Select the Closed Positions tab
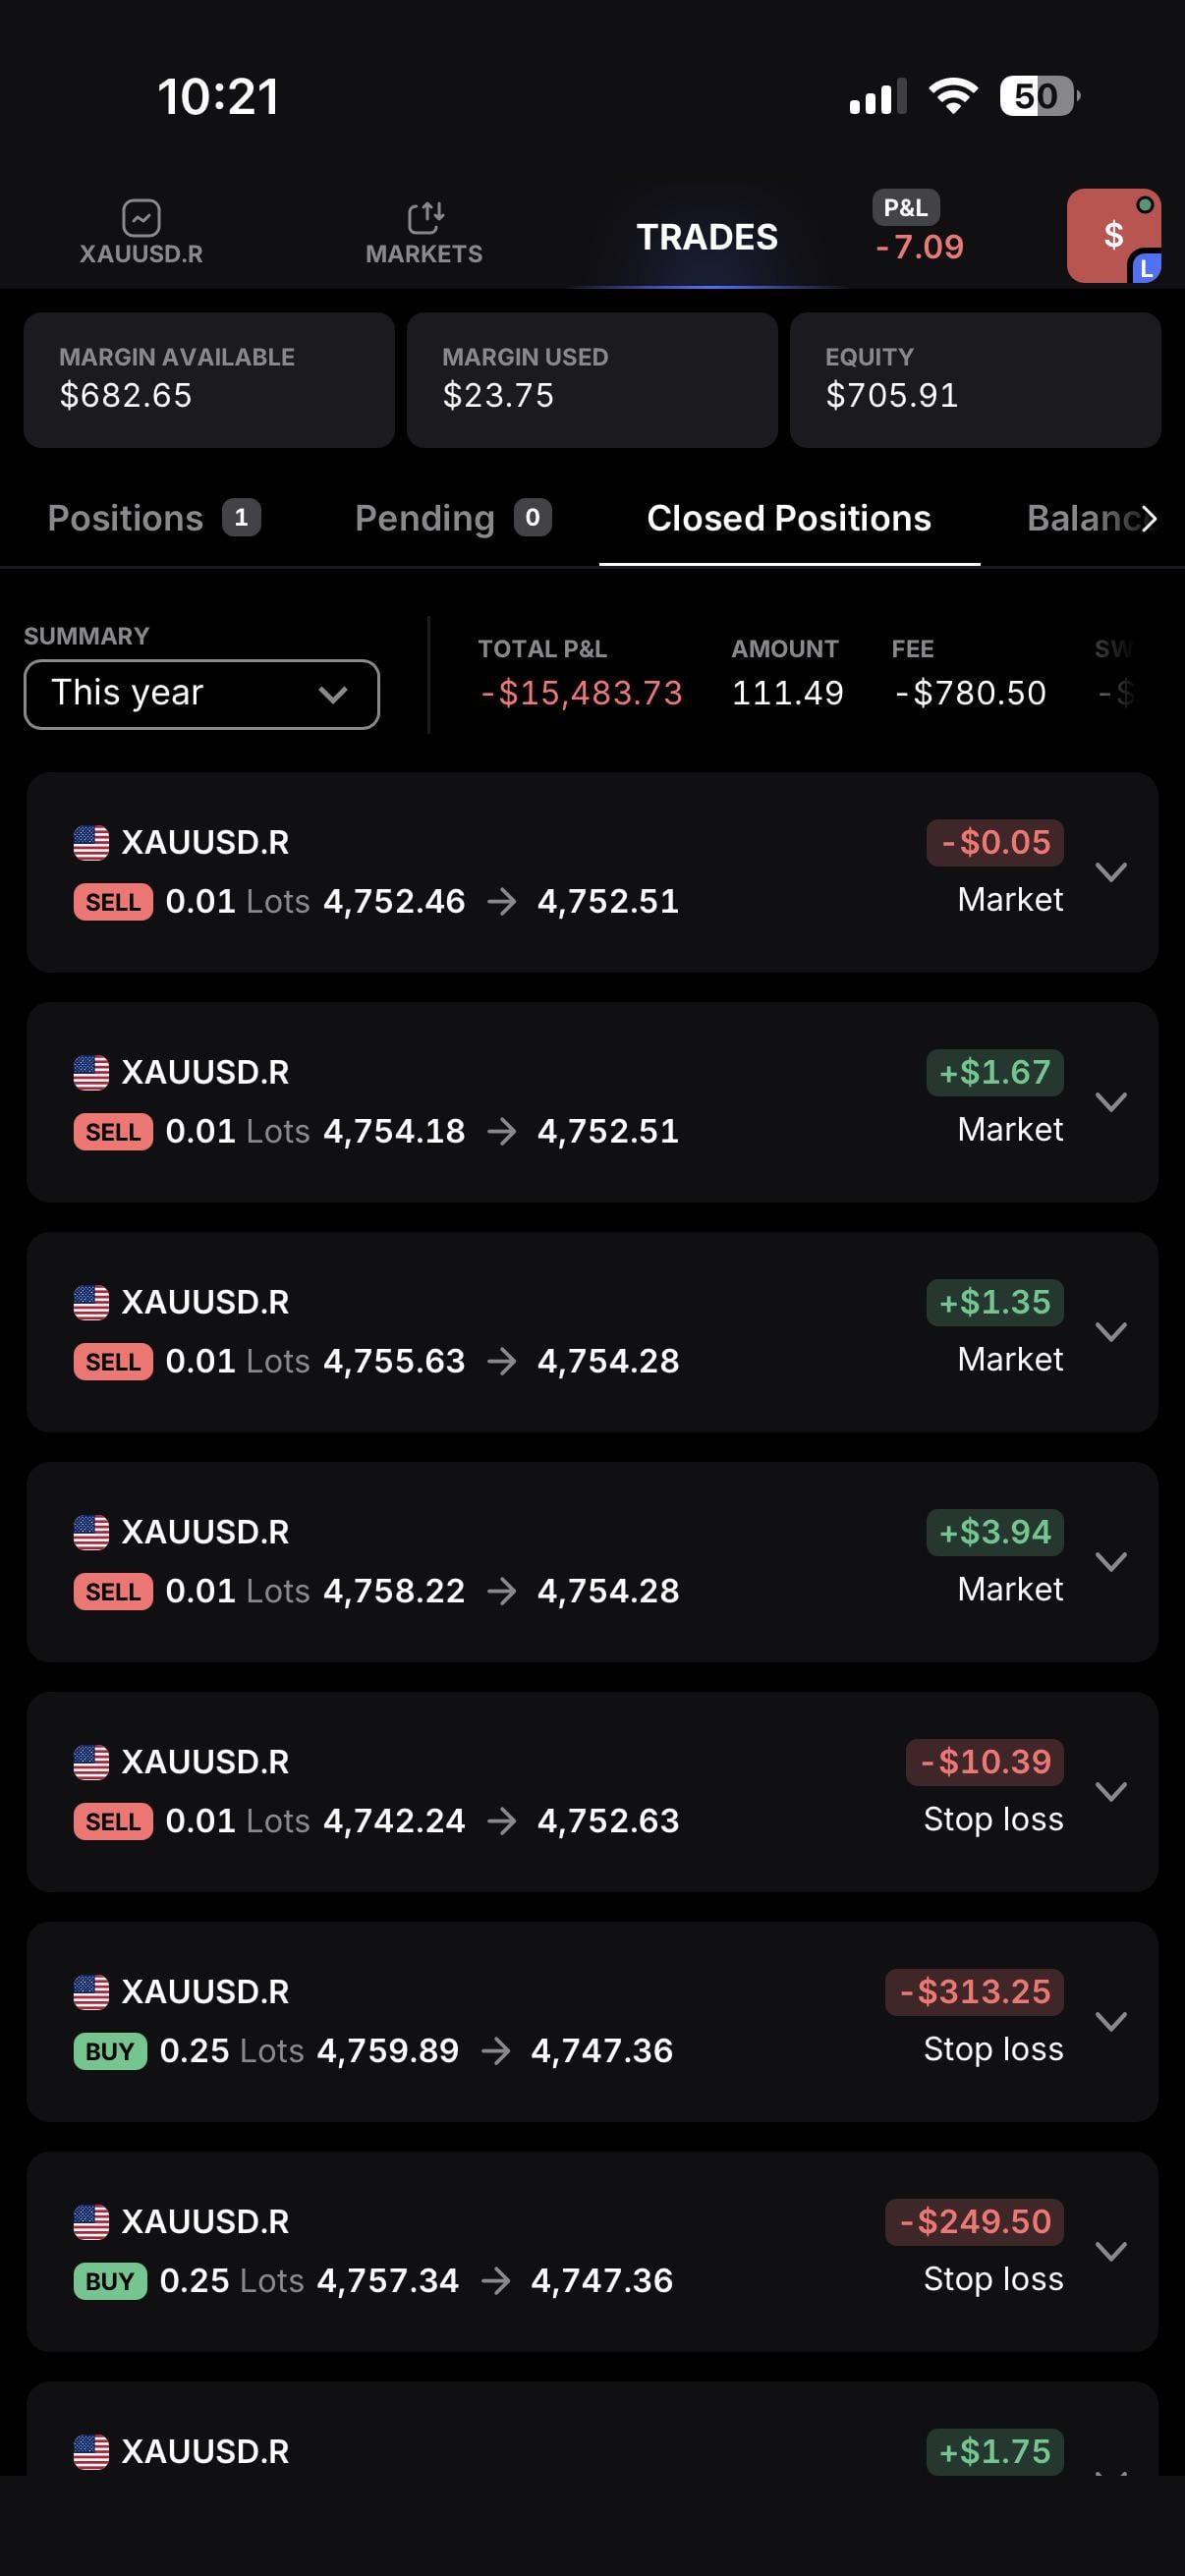The width and height of the screenshot is (1185, 2576). (x=788, y=518)
